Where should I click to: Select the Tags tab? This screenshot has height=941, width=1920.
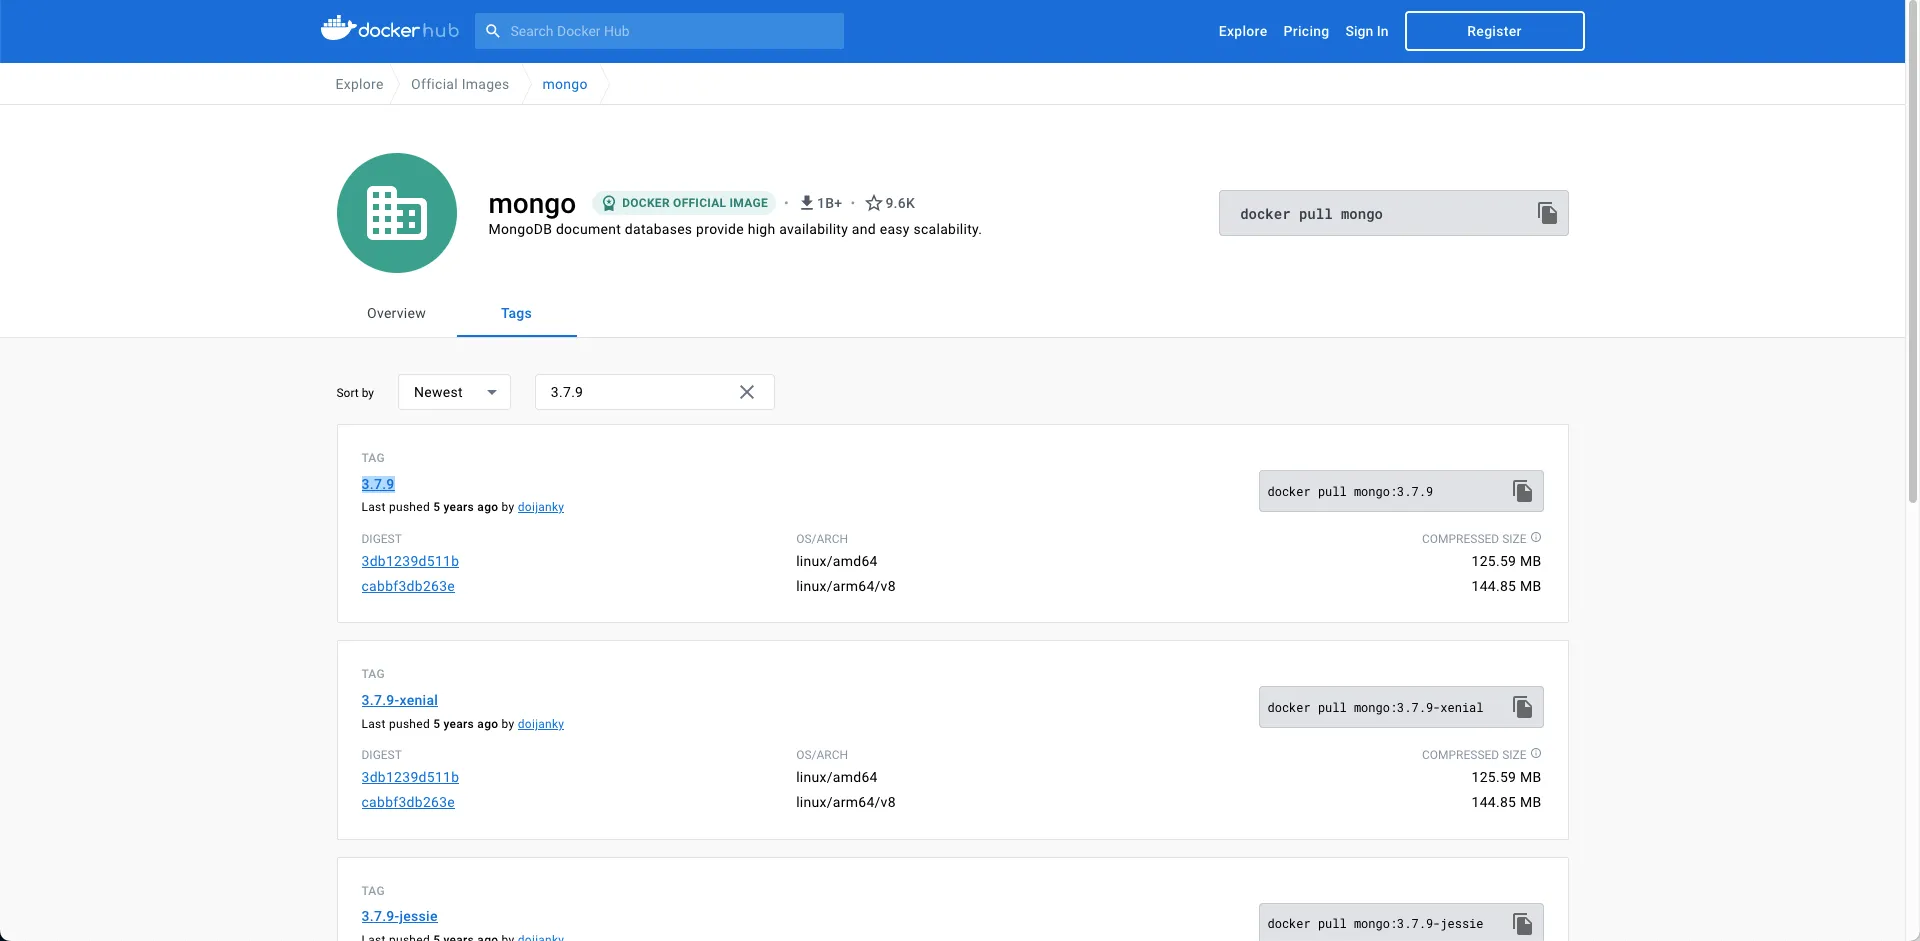coord(516,313)
